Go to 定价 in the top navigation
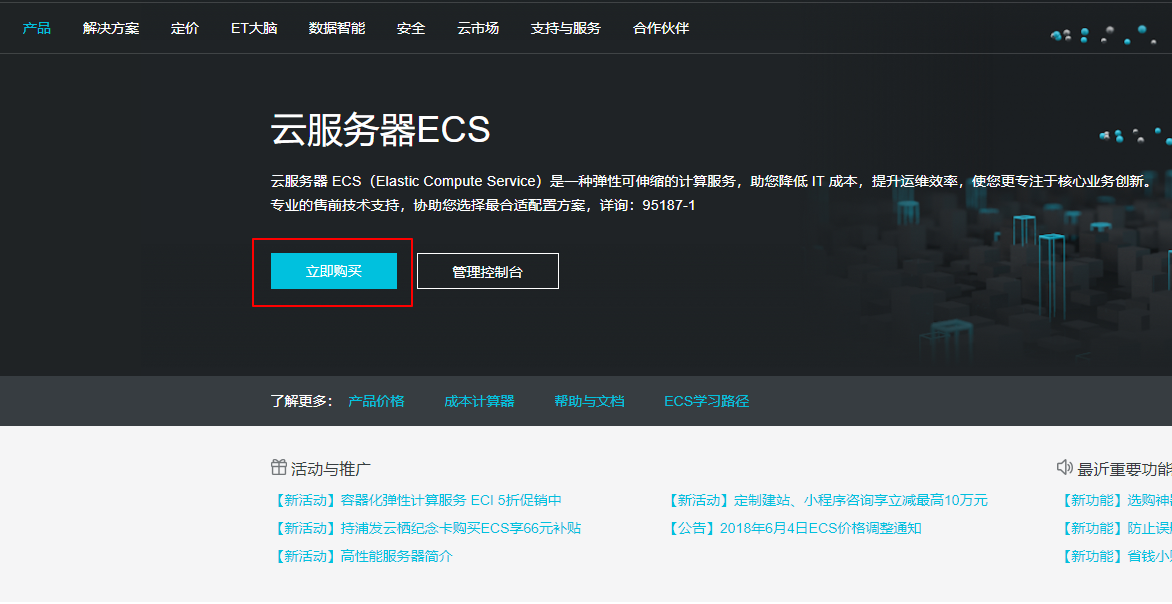Screen dimensions: 1172x604 pos(185,28)
